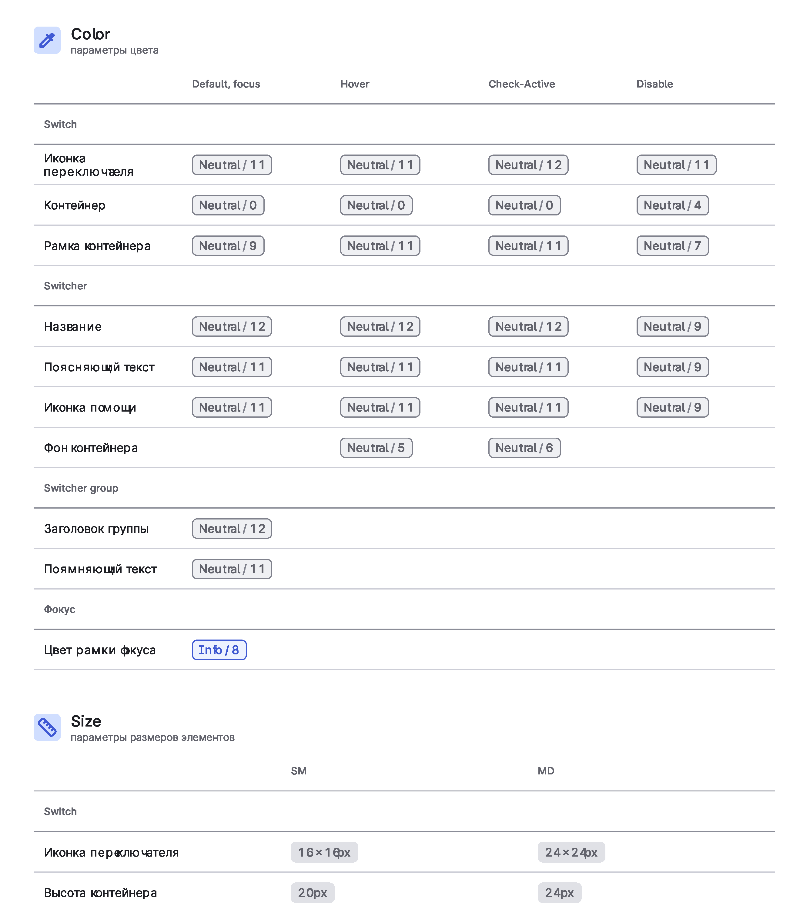Viewport: 808px width, 908px height.
Task: Click the Disable column header
Action: click(654, 84)
